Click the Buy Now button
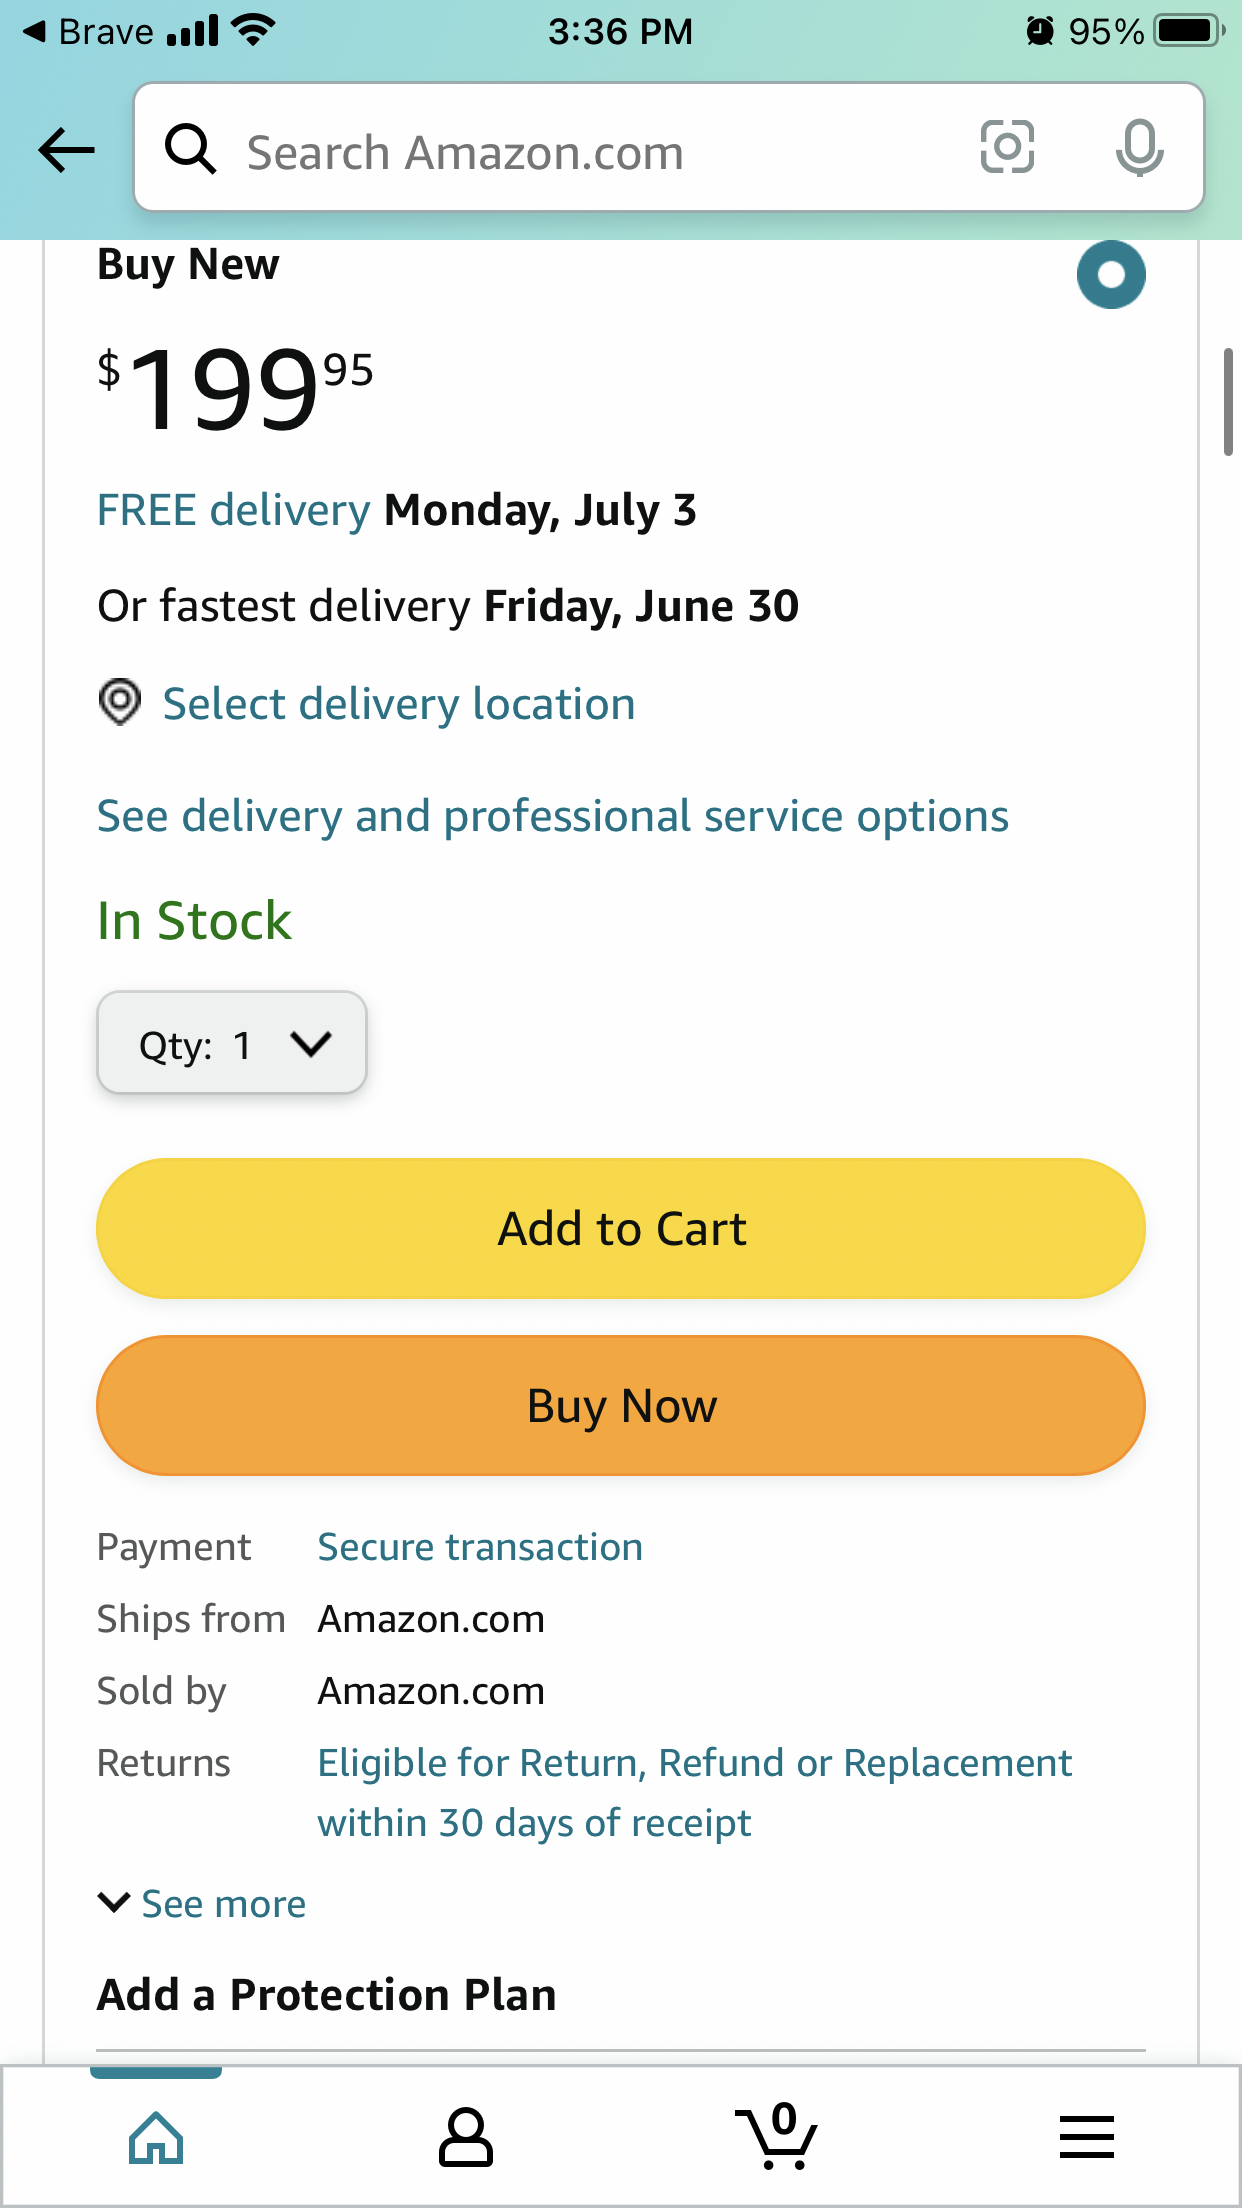This screenshot has height=2208, width=1242. click(x=621, y=1406)
